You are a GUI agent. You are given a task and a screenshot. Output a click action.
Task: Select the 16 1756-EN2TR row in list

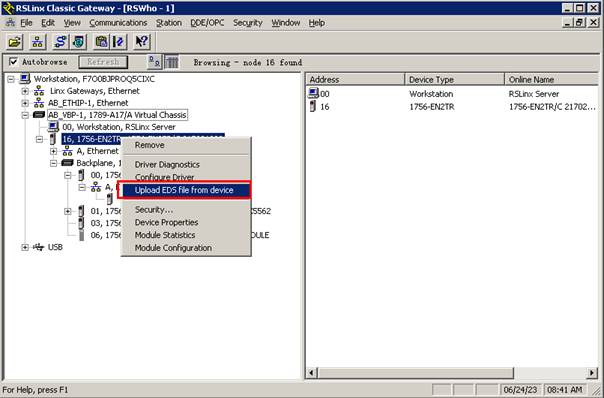(451, 107)
